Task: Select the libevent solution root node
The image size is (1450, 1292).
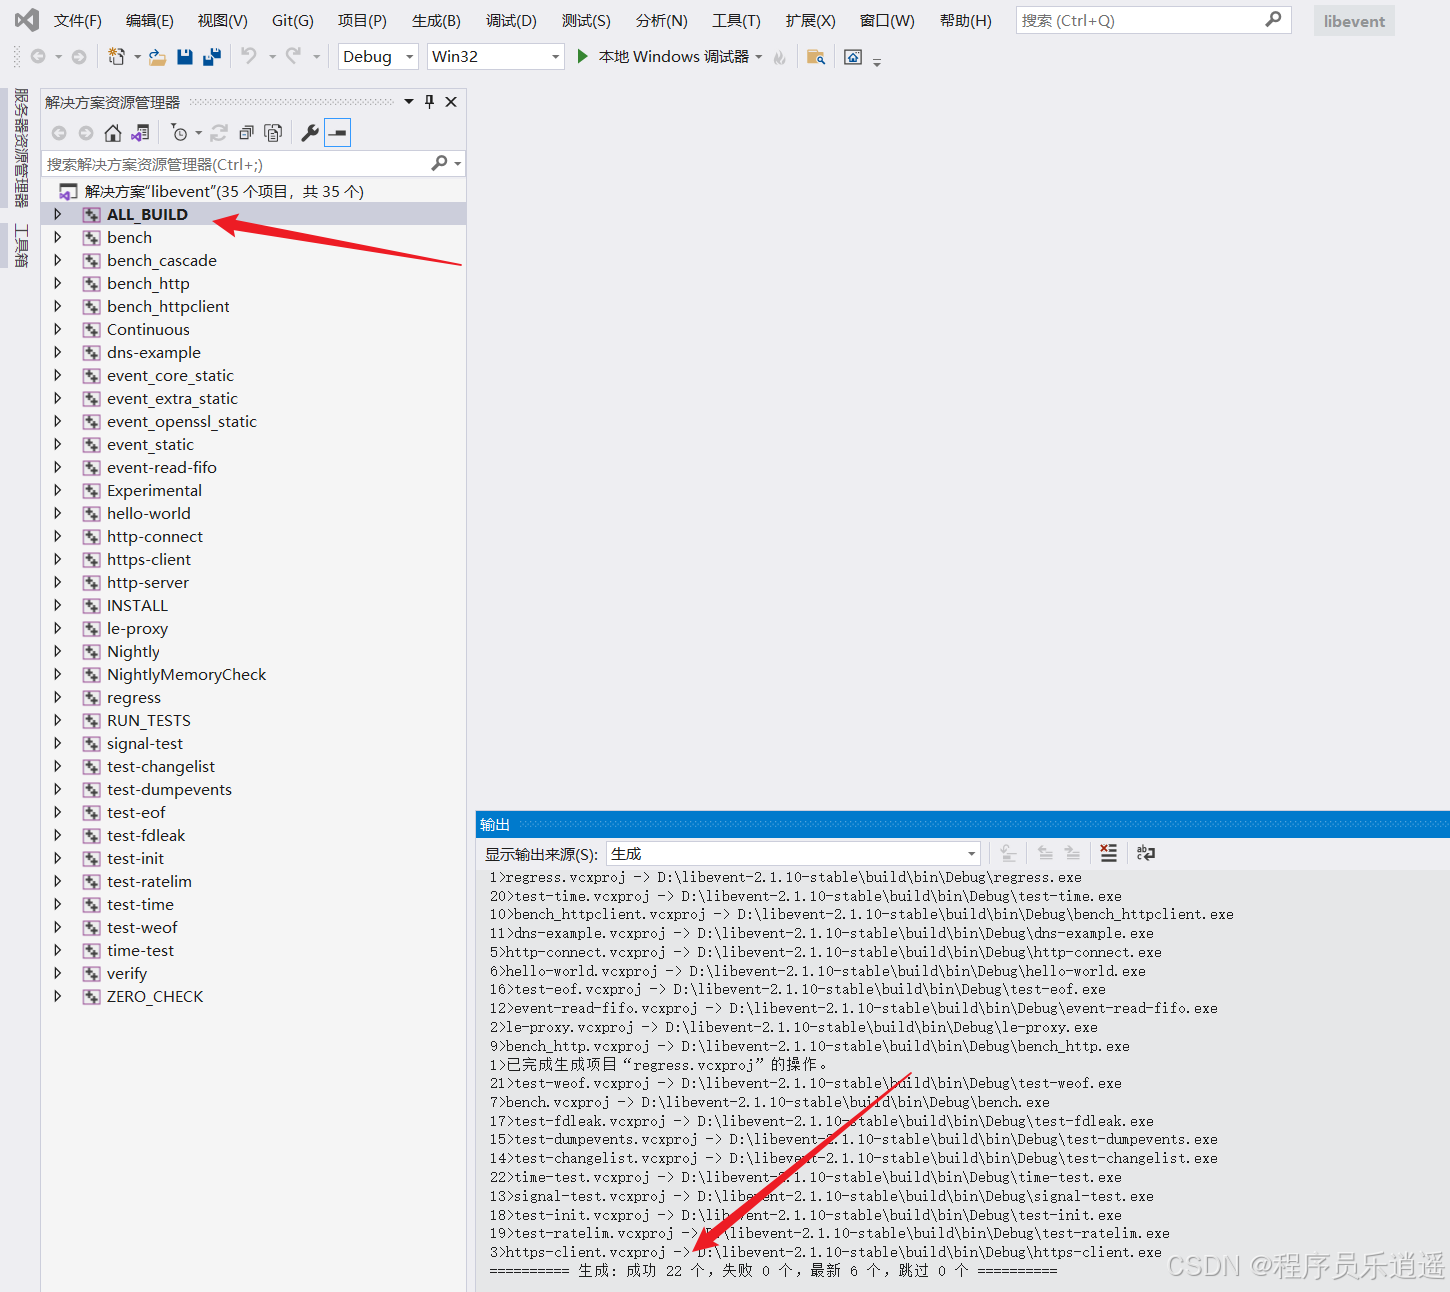Action: (224, 191)
